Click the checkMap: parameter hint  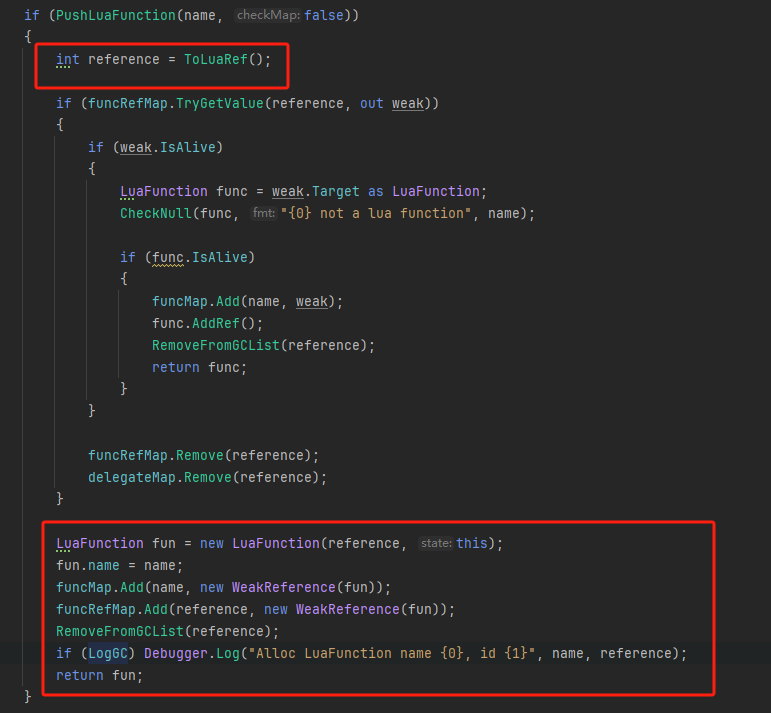tap(268, 15)
